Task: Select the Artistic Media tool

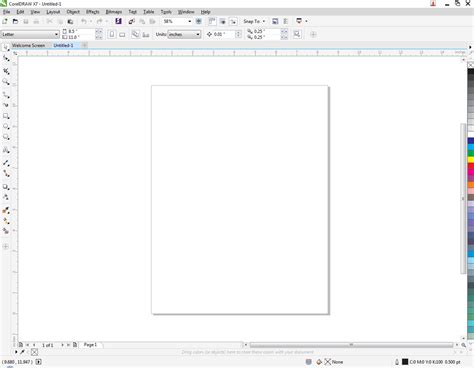Action: point(6,105)
